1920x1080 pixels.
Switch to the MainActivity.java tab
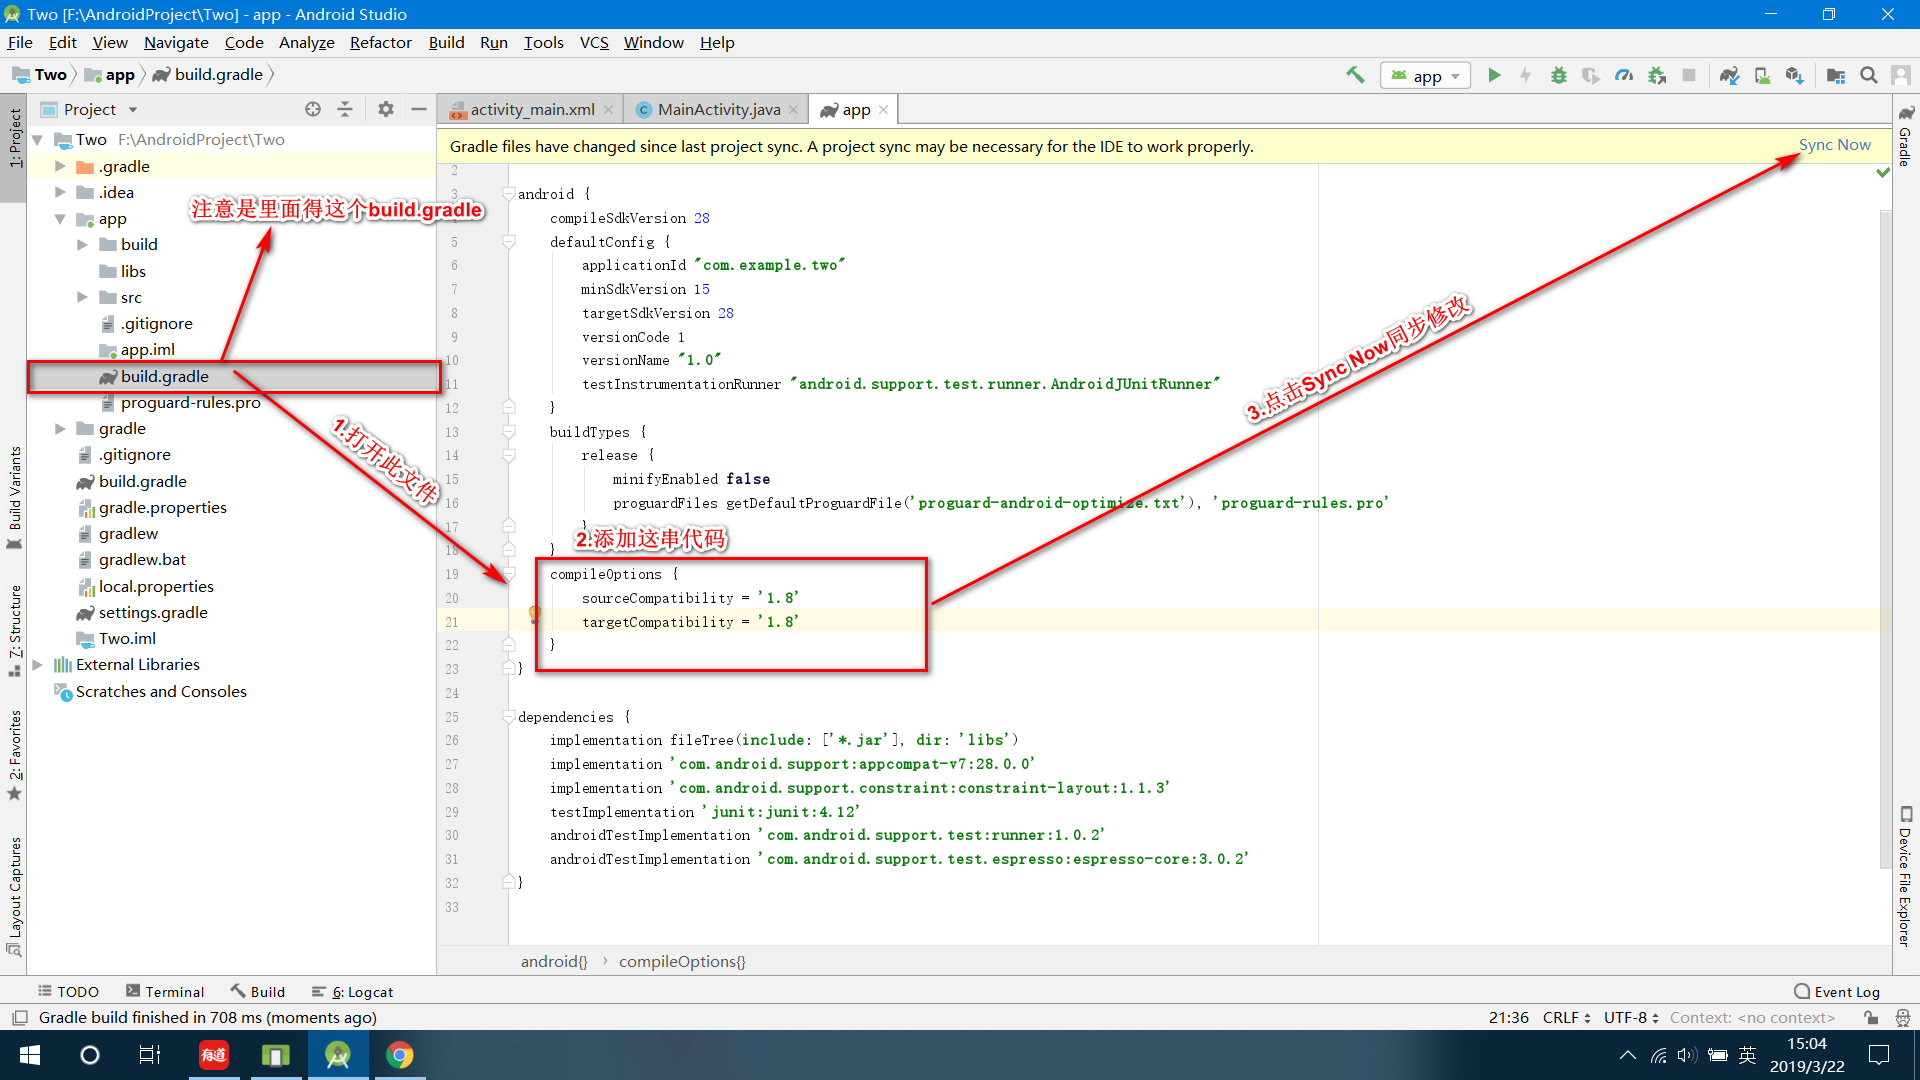[x=718, y=110]
